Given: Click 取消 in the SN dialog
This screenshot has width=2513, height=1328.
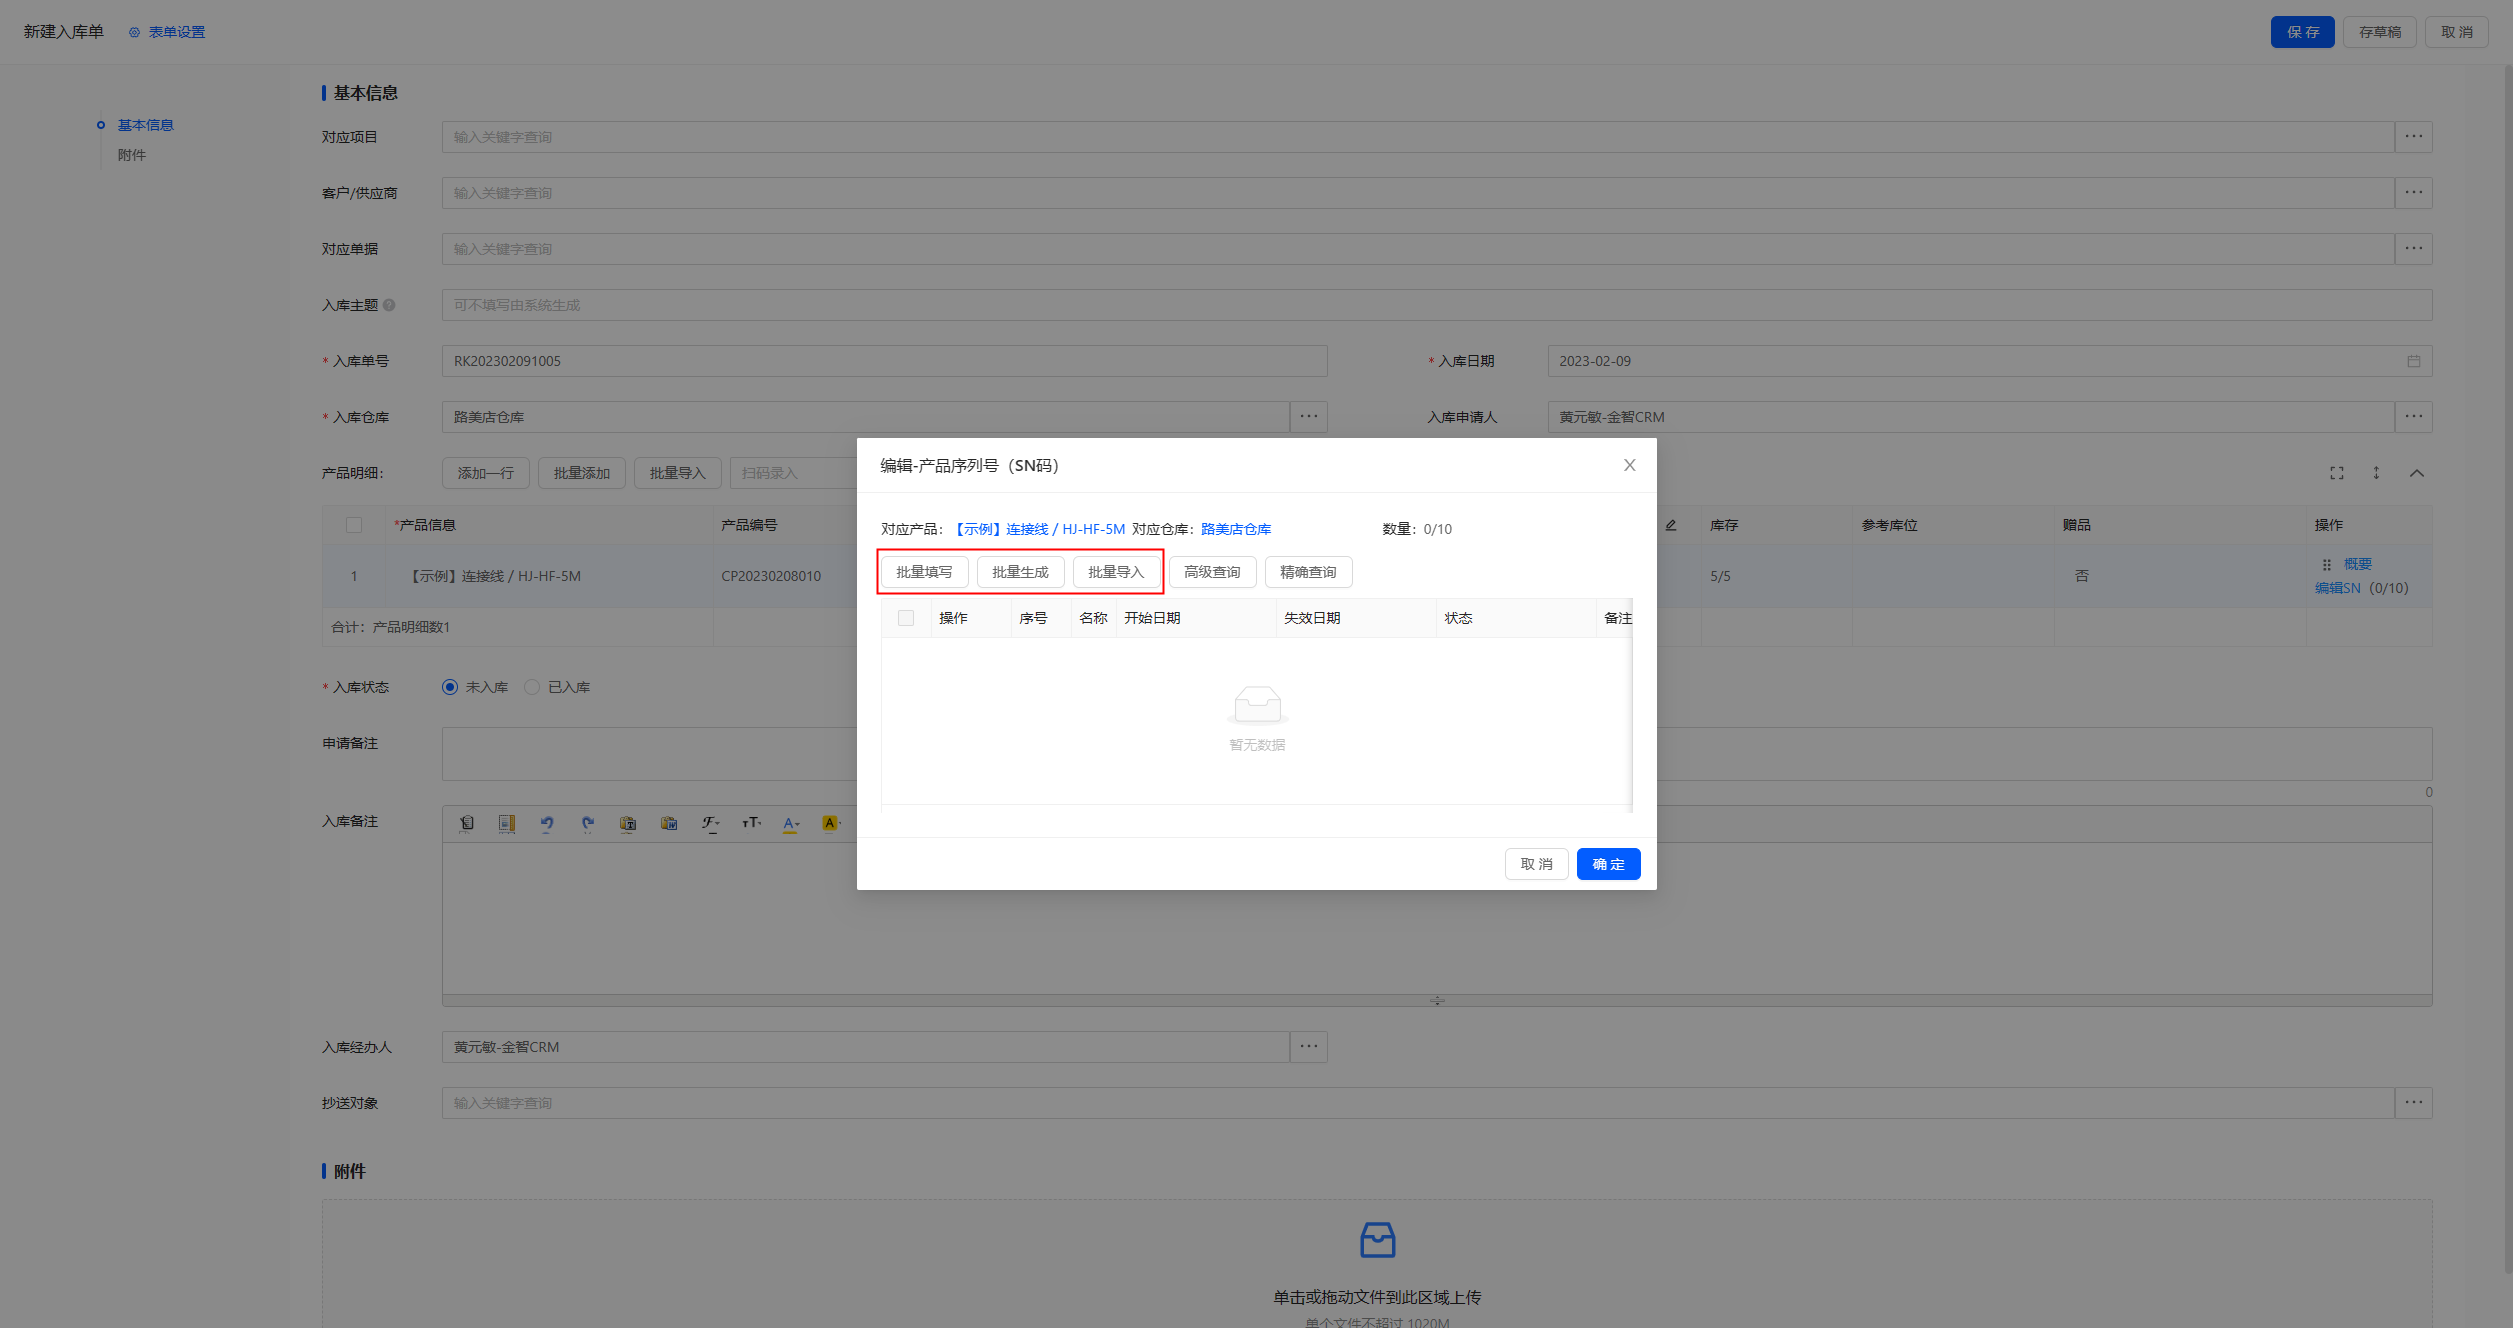Looking at the screenshot, I should [x=1536, y=864].
